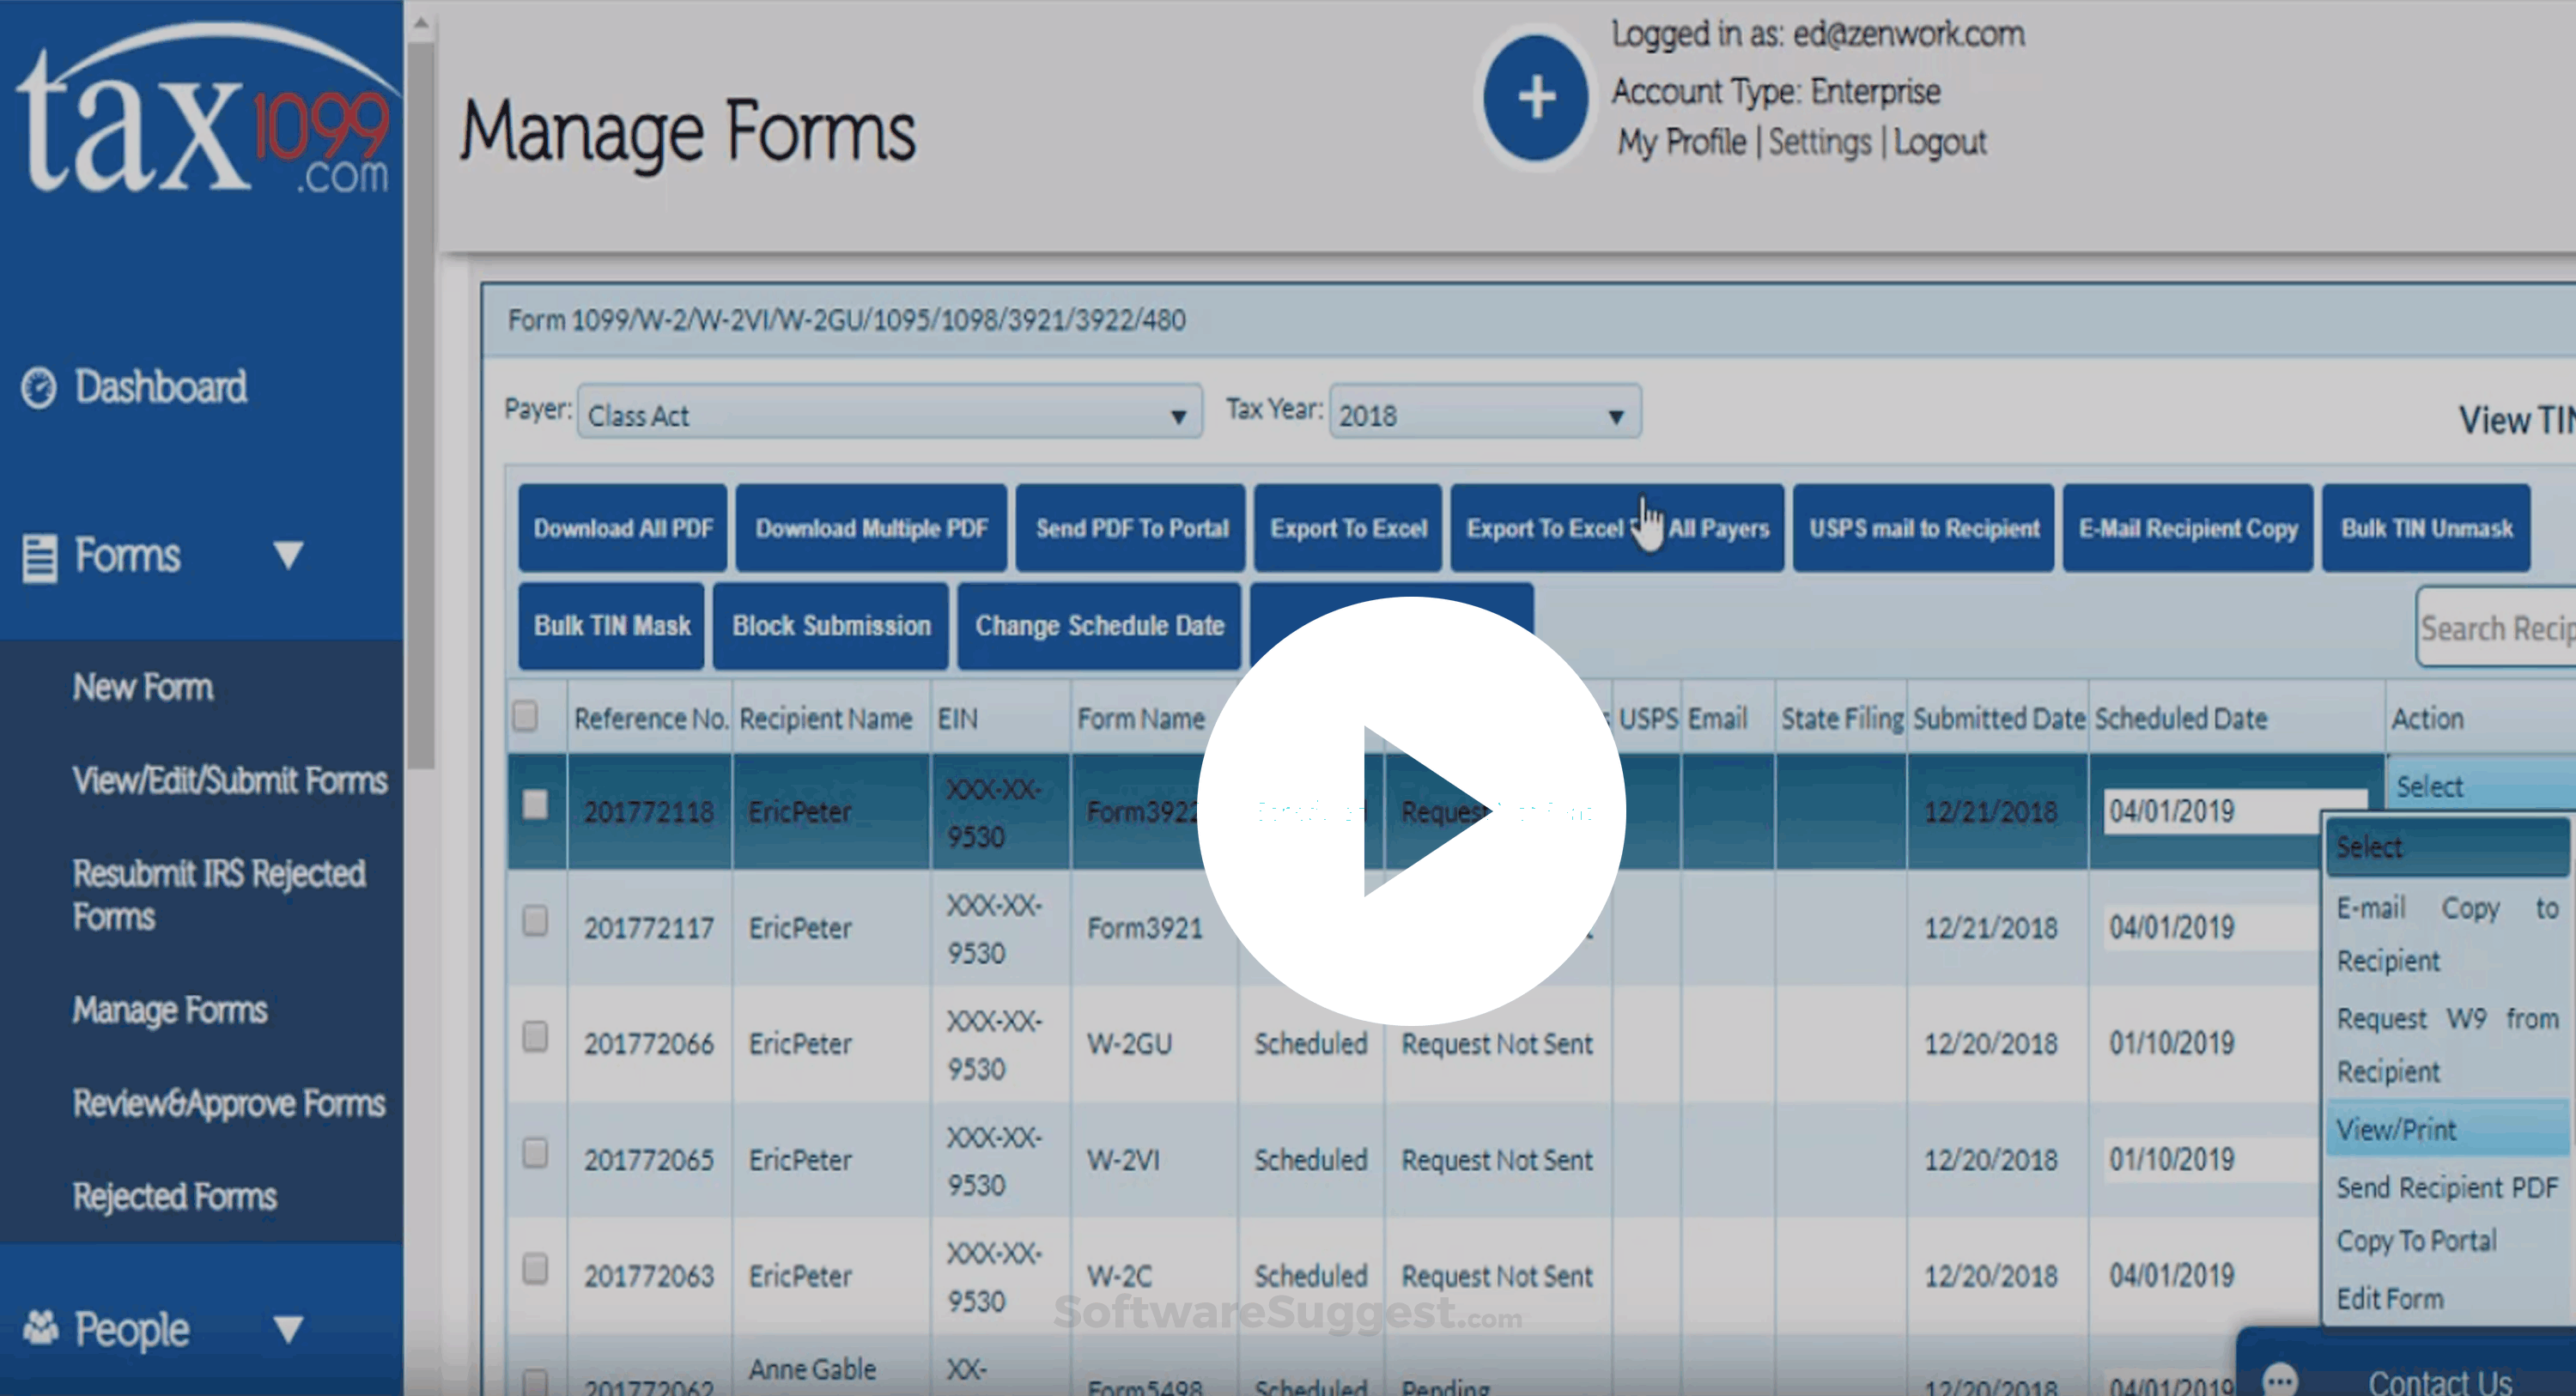Click E-Mail Recipient Copy button
Viewport: 2576px width, 1396px height.
(2188, 528)
